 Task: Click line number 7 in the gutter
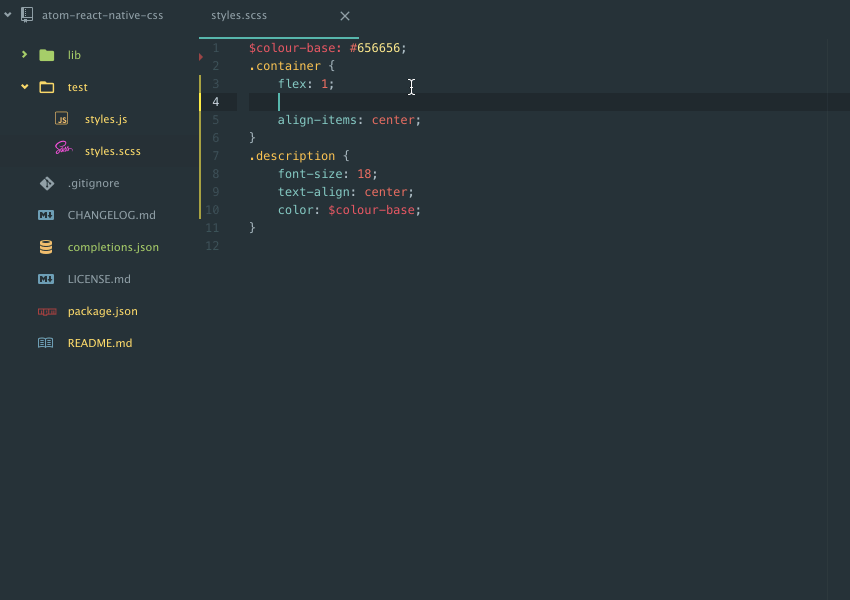[x=216, y=156]
